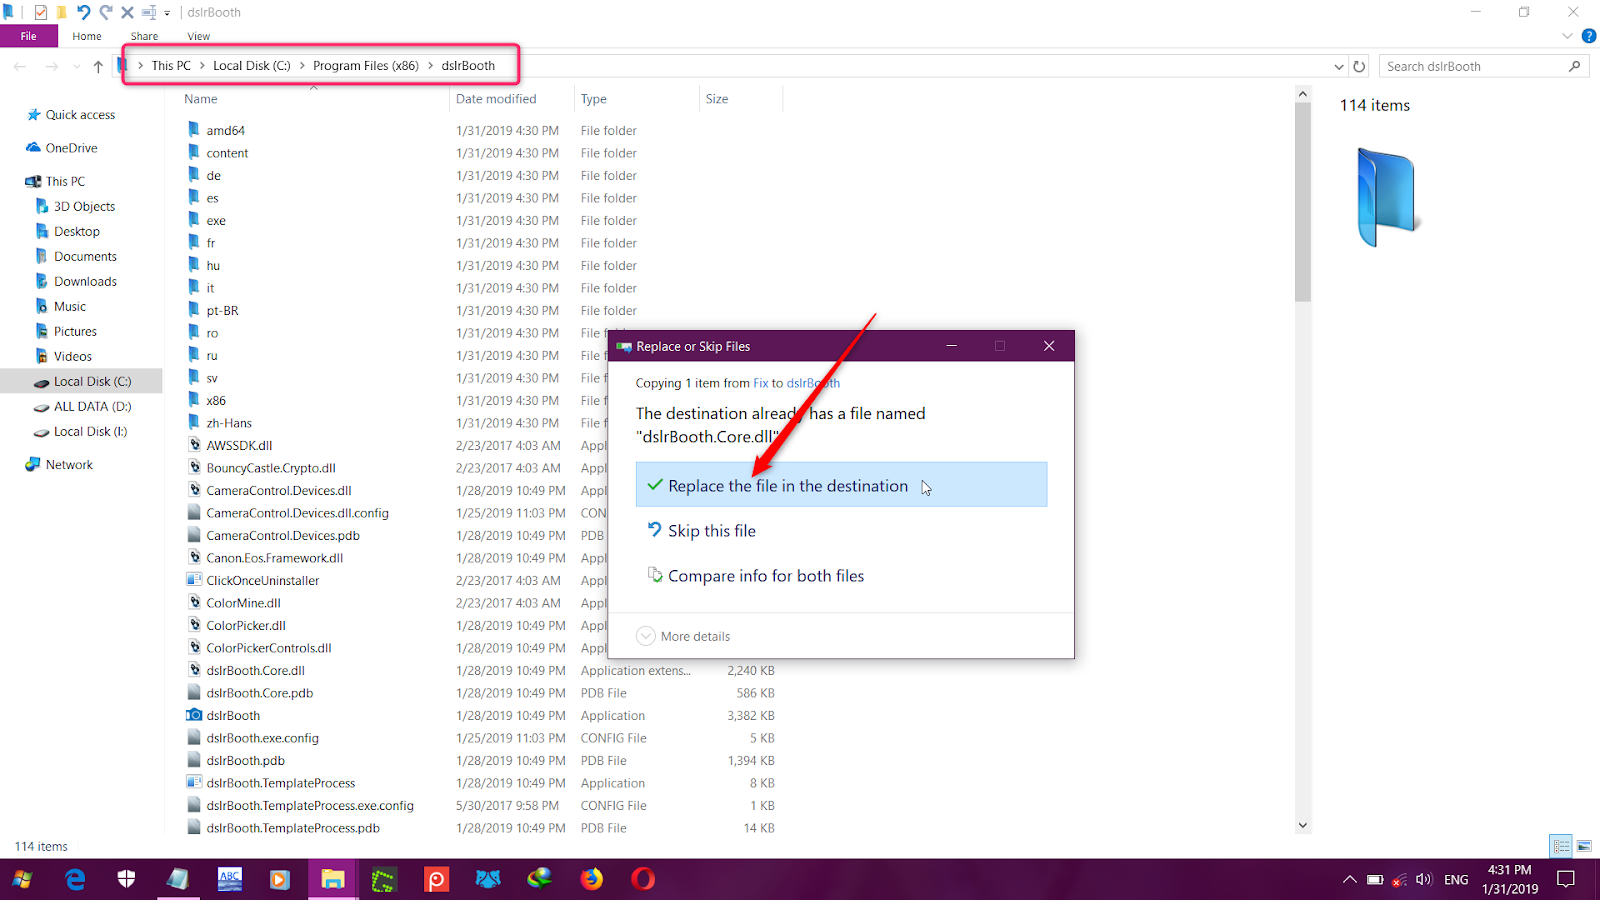Open the Windows Start button
This screenshot has width=1600, height=900.
(x=22, y=879)
